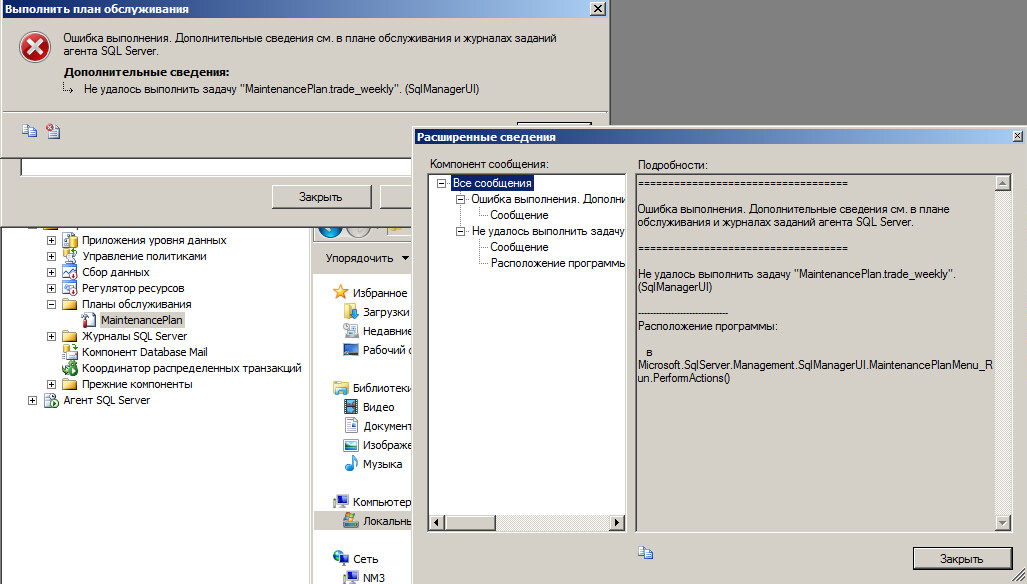Click Координатор распределенных транзакций icon
The height and width of the screenshot is (584, 1027).
[69, 369]
